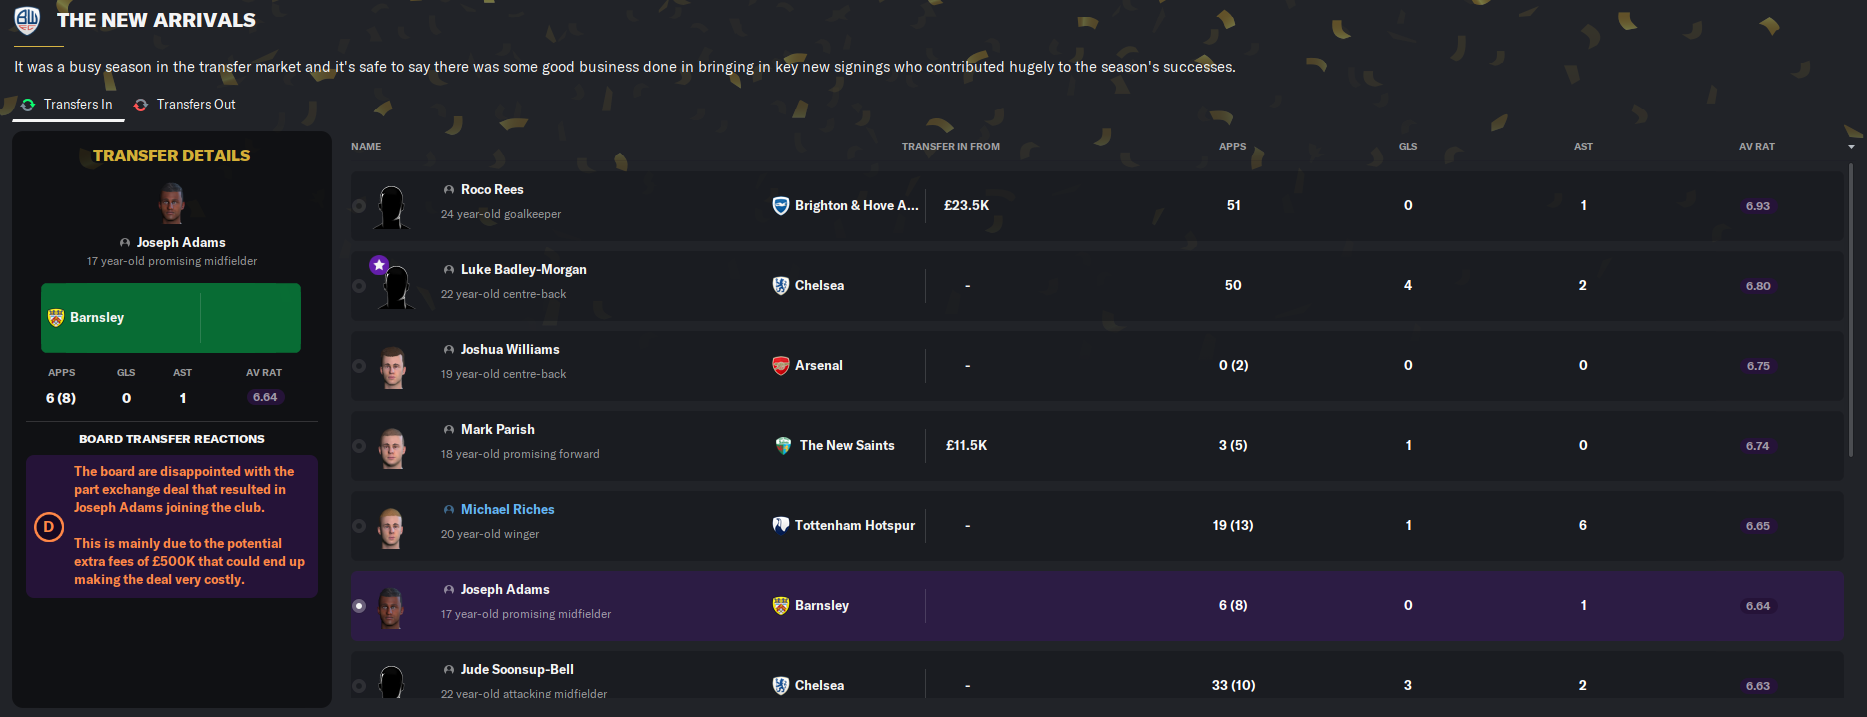Click The New Saints club badge
Viewport: 1867px width, 717px height.
(784, 445)
